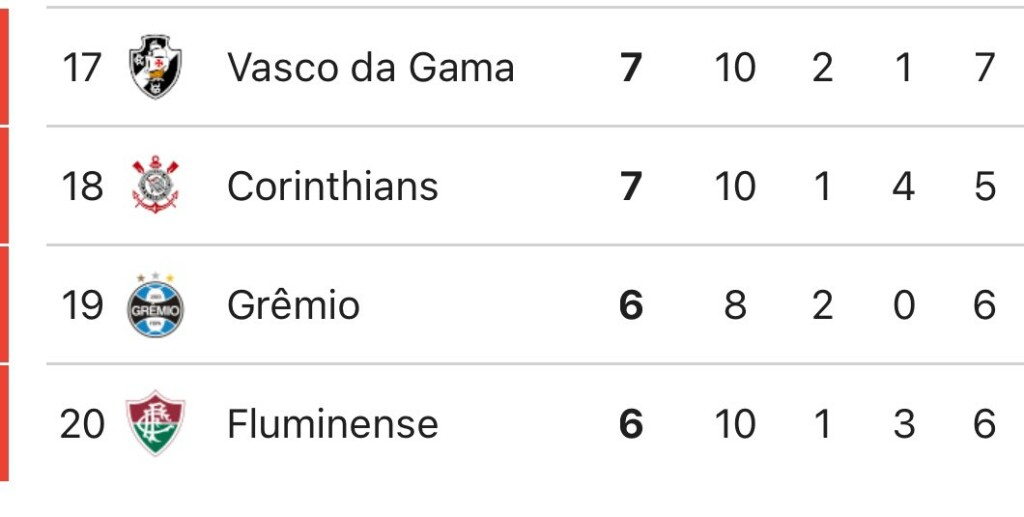The width and height of the screenshot is (1024, 517).
Task: Select position number 18 in table
Action: coord(82,187)
